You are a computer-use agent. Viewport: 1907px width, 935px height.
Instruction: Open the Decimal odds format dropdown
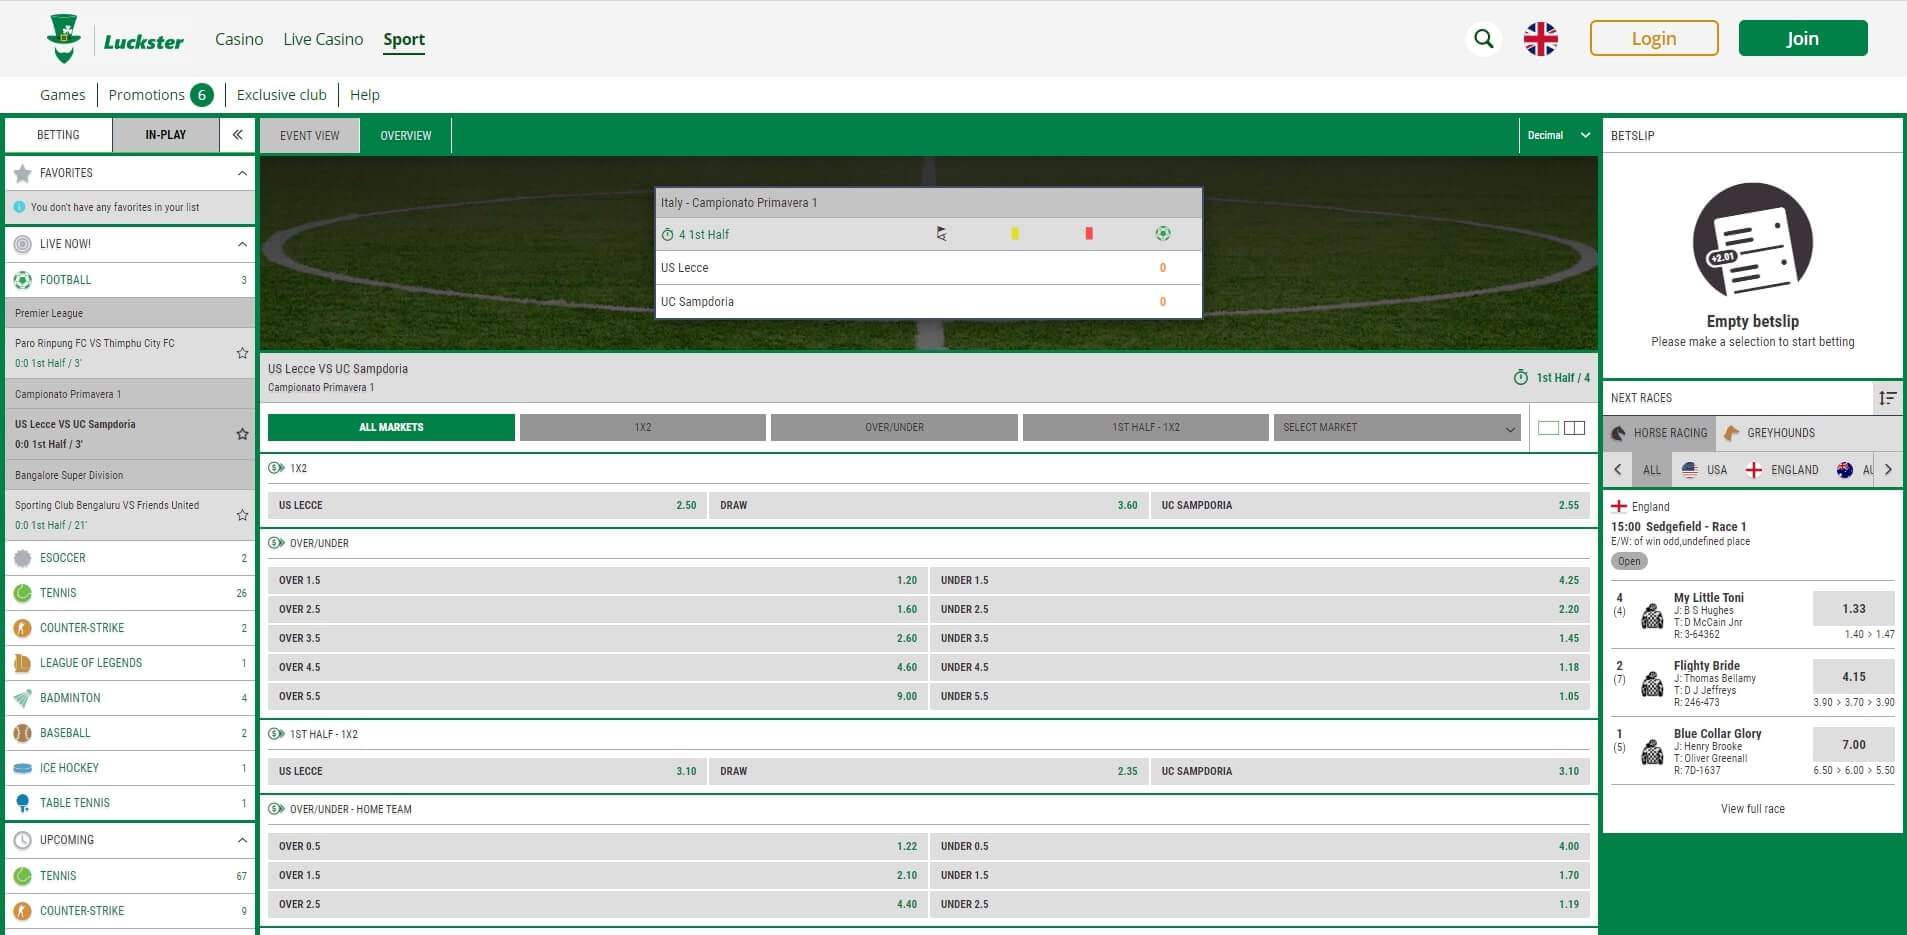pos(1555,134)
